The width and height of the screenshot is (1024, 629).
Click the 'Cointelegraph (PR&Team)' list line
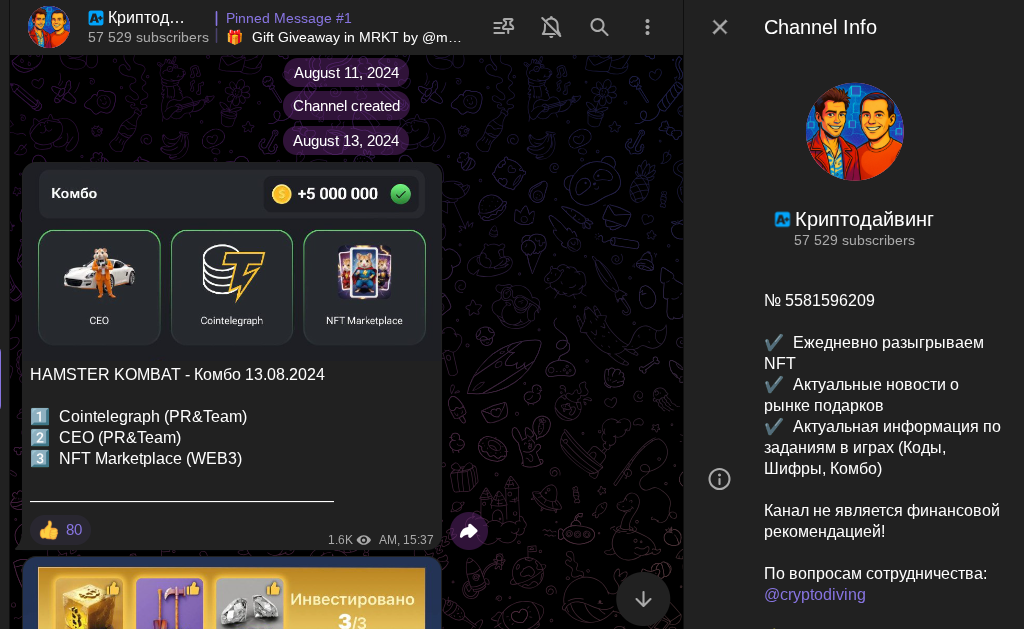coord(153,416)
